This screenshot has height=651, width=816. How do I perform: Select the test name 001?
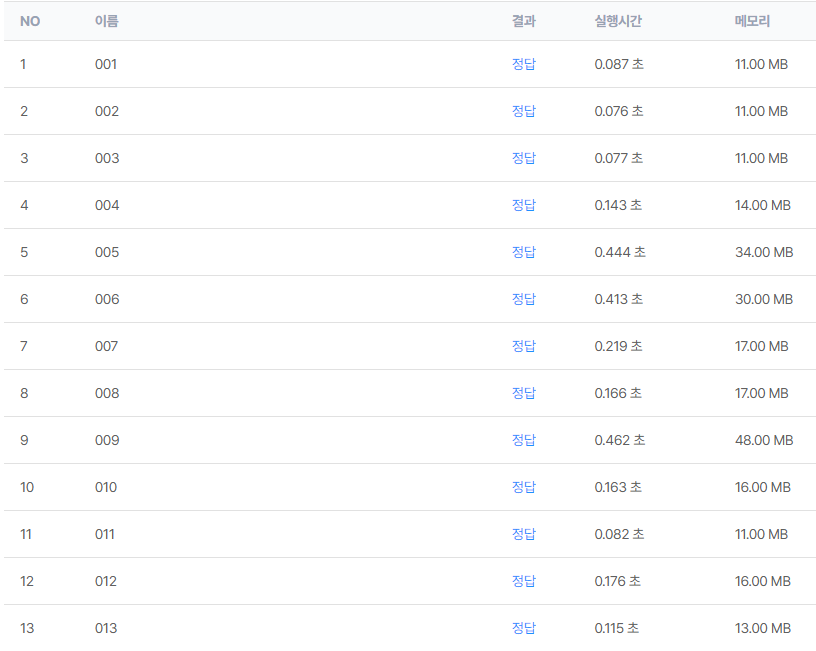tap(106, 64)
